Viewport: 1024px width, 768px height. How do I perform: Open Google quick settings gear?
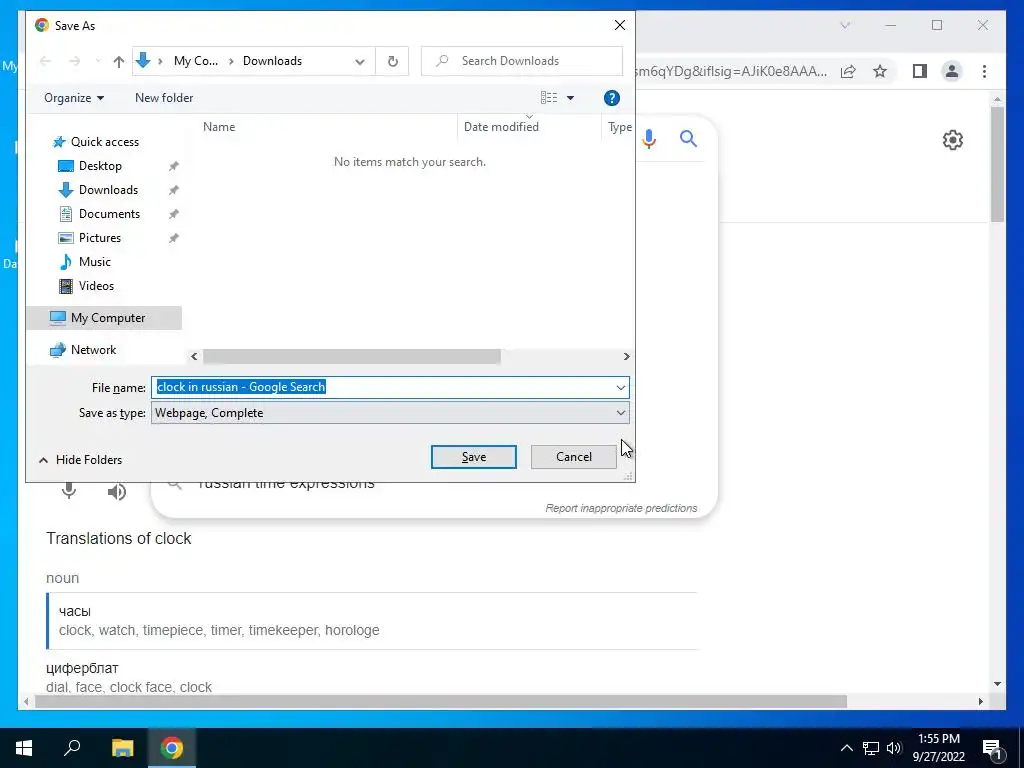click(x=953, y=140)
